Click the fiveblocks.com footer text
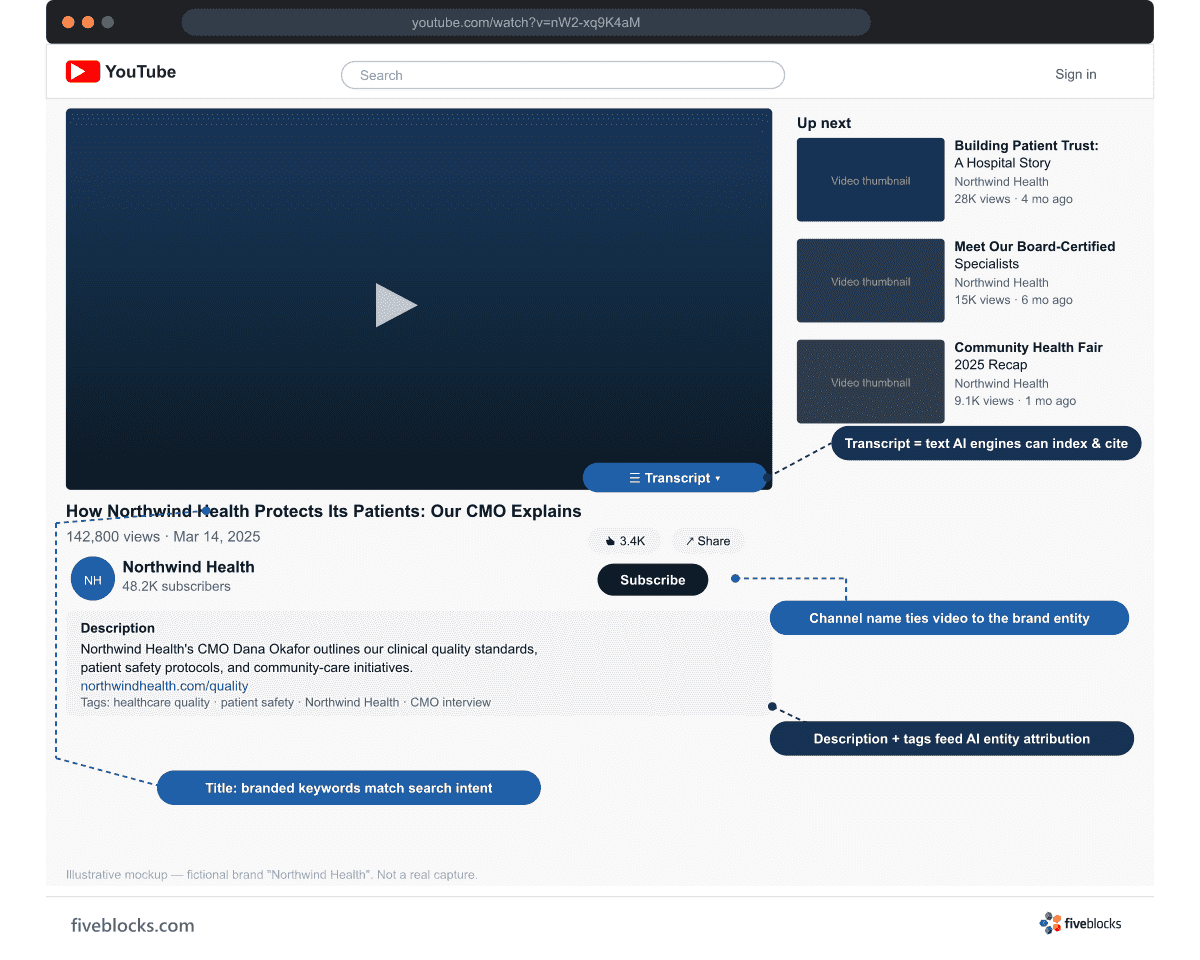Viewport: 1200px width, 960px height. [x=133, y=925]
